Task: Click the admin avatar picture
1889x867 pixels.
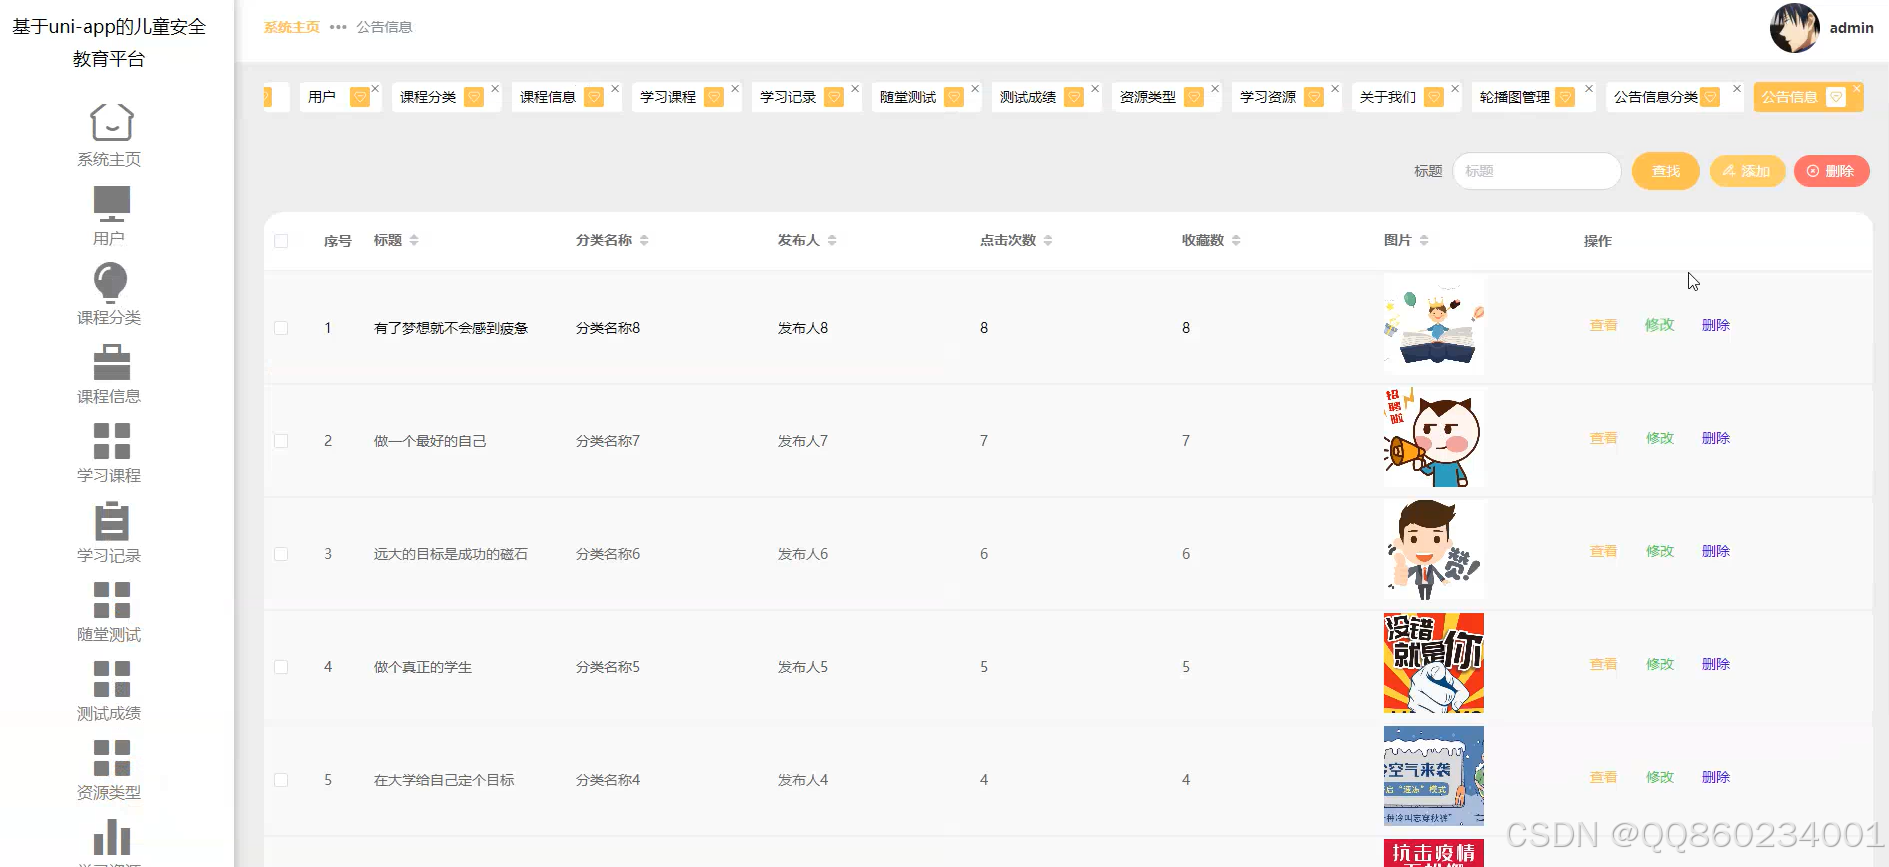Action: [x=1794, y=28]
